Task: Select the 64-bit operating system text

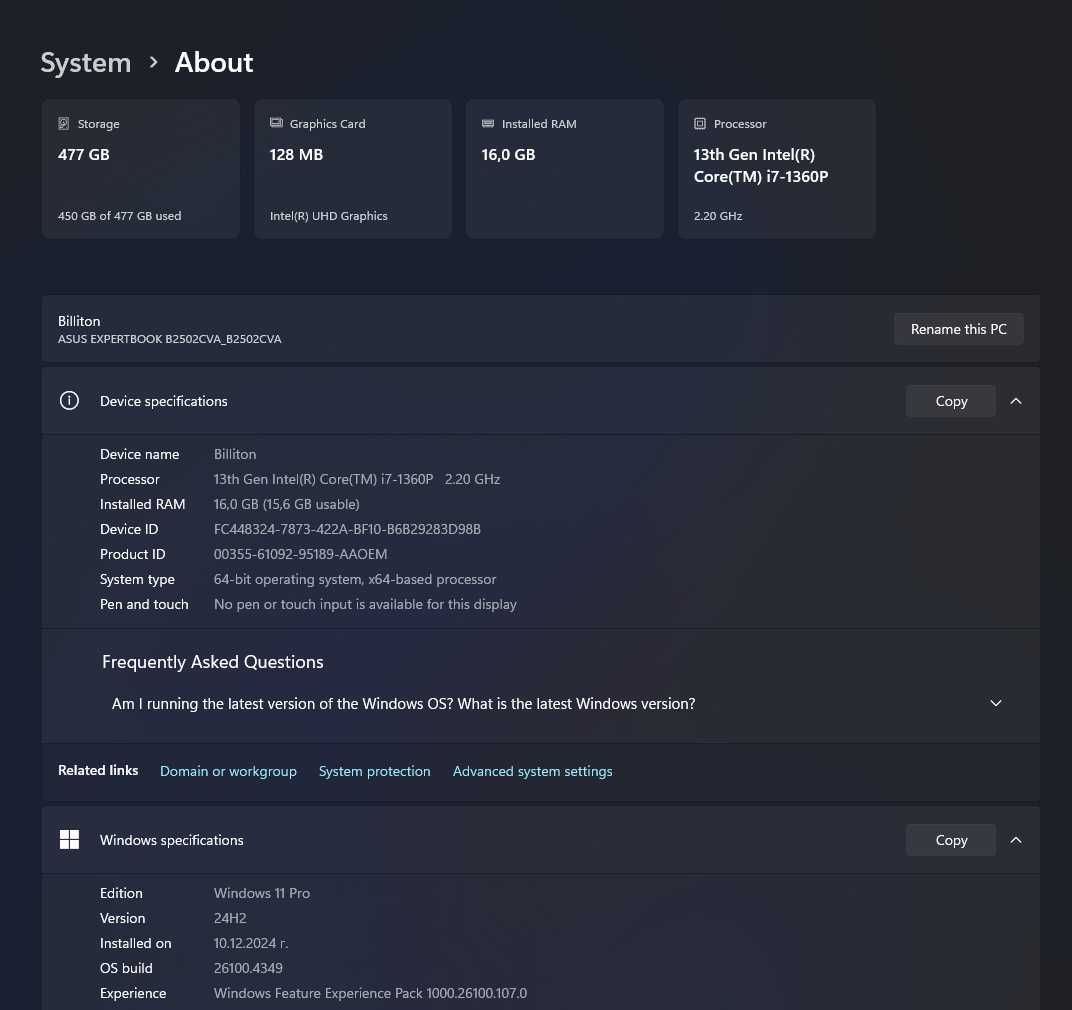Action: [355, 579]
